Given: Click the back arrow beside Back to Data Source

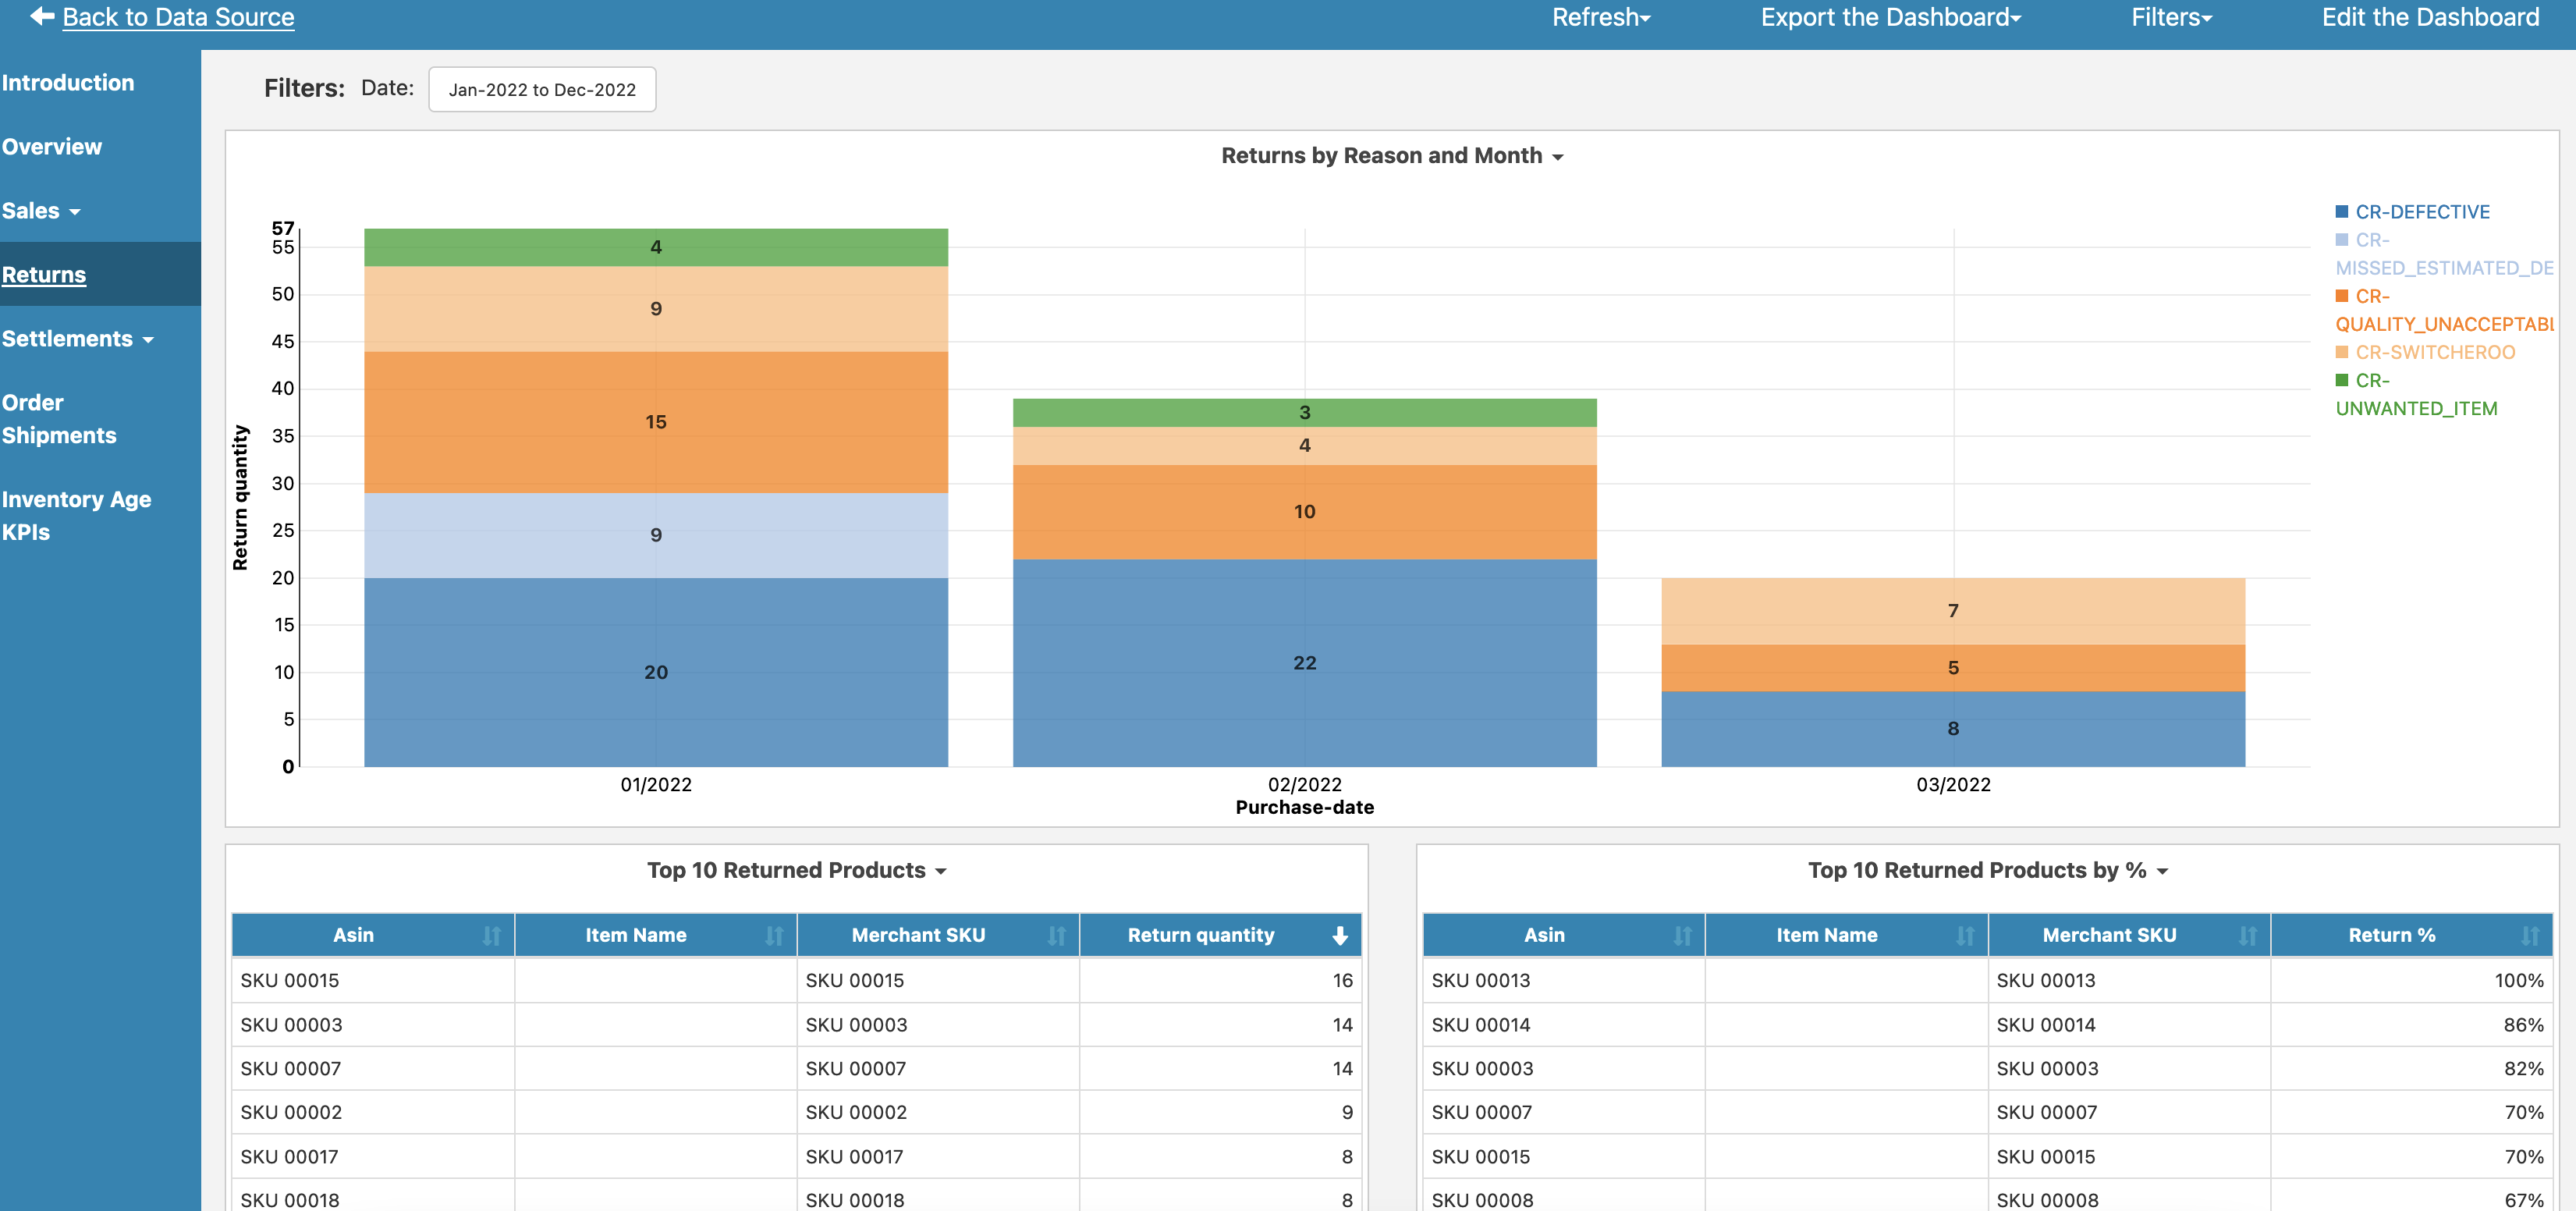Looking at the screenshot, I should [x=41, y=16].
